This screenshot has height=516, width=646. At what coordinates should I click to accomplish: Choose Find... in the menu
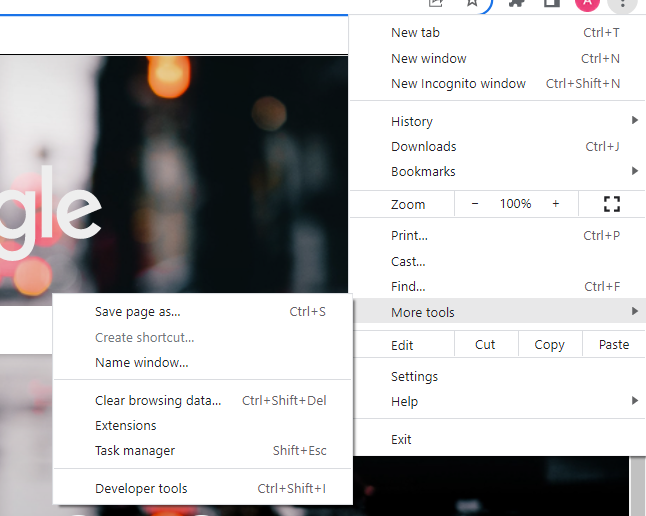[x=497, y=286]
